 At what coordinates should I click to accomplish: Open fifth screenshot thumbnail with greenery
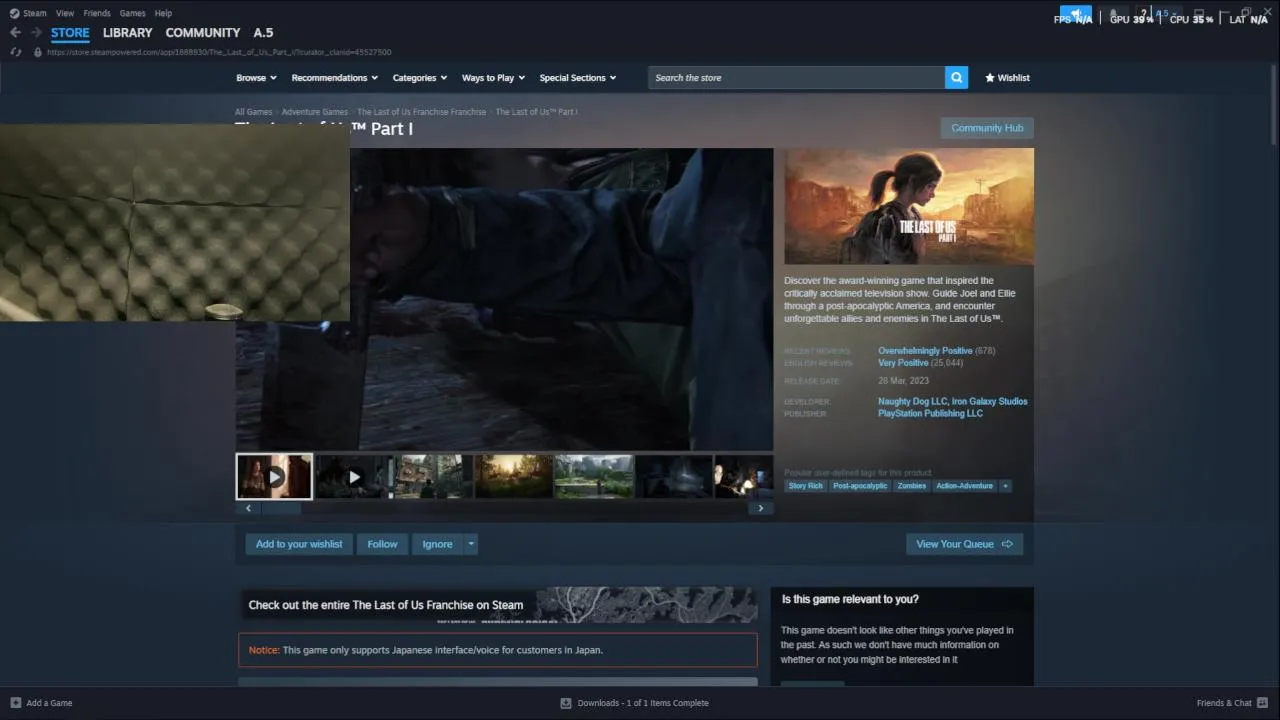[594, 477]
